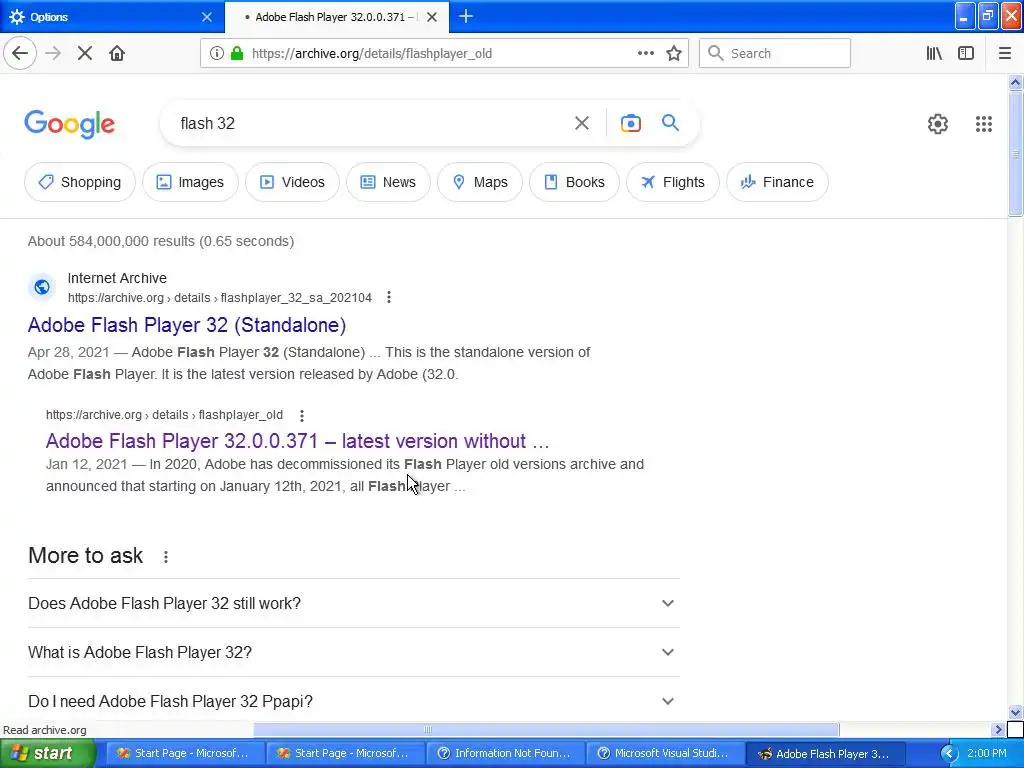The width and height of the screenshot is (1024, 768).
Task: Open the Library bookshelf icon
Action: (934, 53)
